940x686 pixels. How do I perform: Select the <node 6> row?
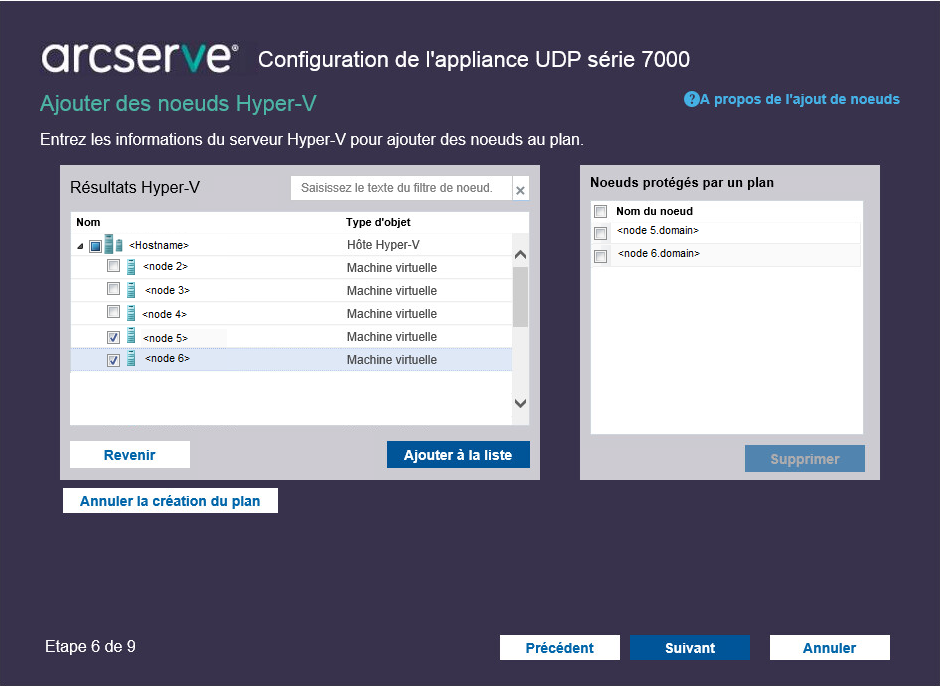pyautogui.click(x=291, y=359)
